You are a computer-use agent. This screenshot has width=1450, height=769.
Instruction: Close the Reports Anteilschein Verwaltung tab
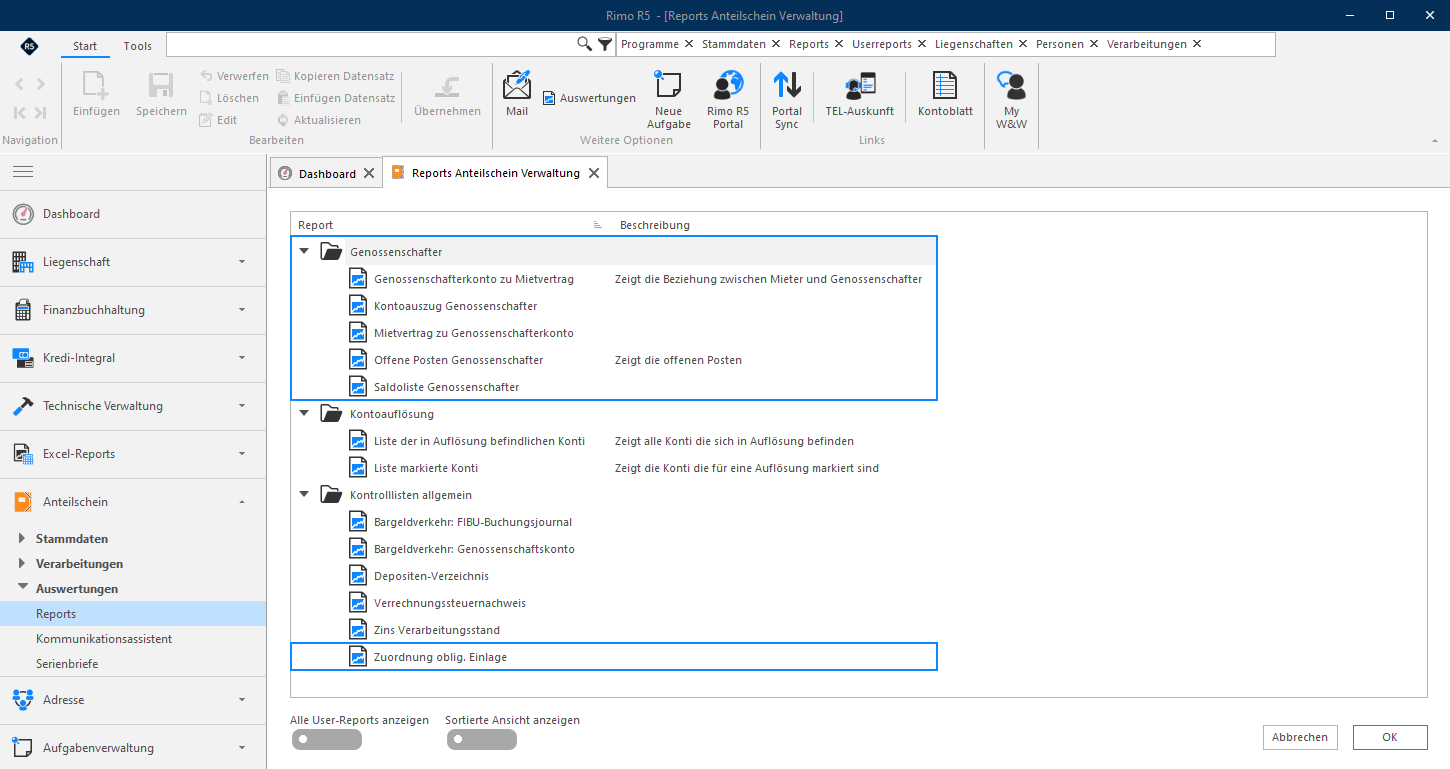pyautogui.click(x=593, y=173)
